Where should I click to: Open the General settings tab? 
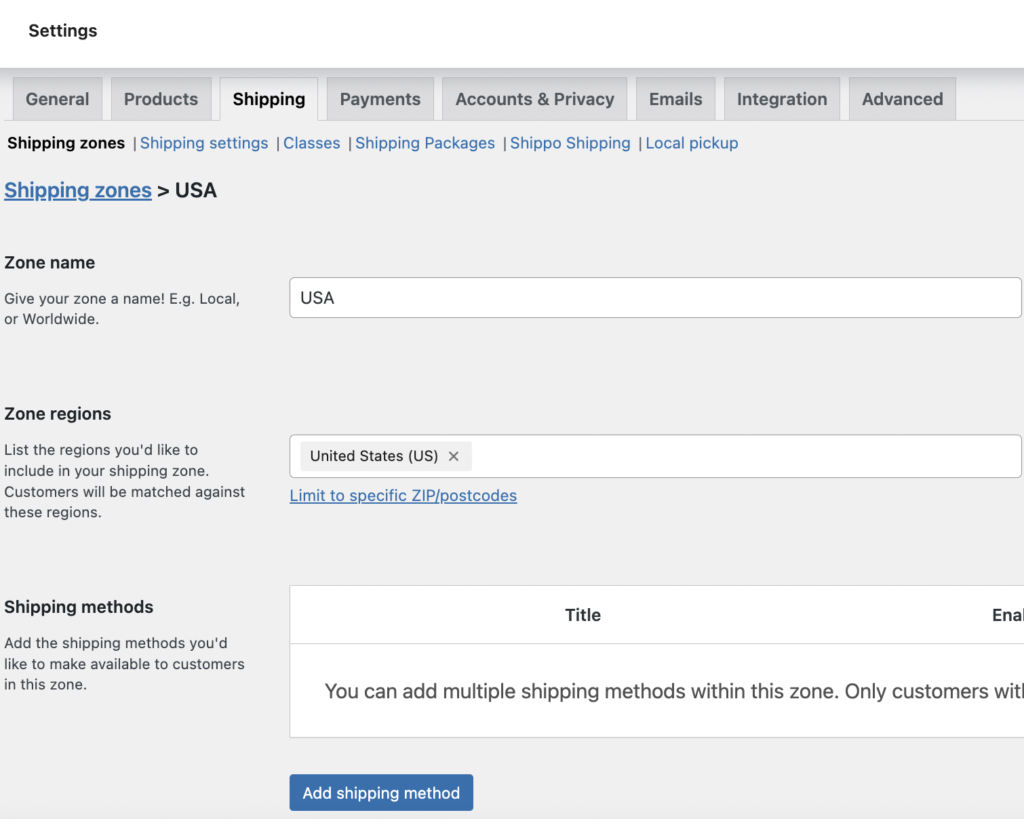click(x=57, y=99)
